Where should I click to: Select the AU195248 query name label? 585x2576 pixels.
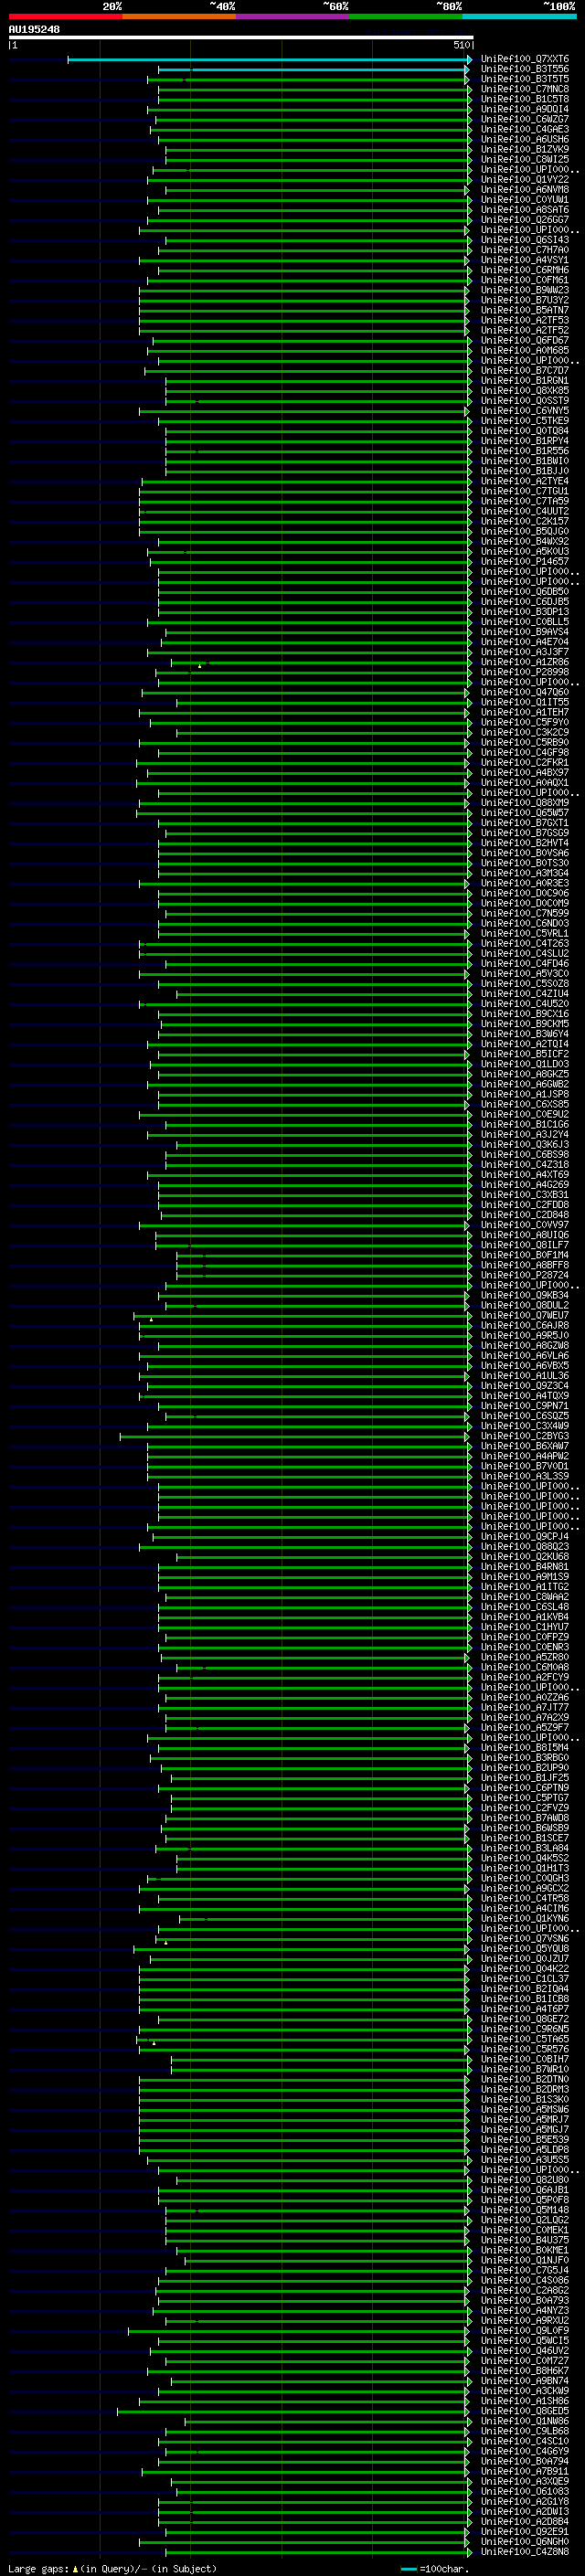coord(34,29)
